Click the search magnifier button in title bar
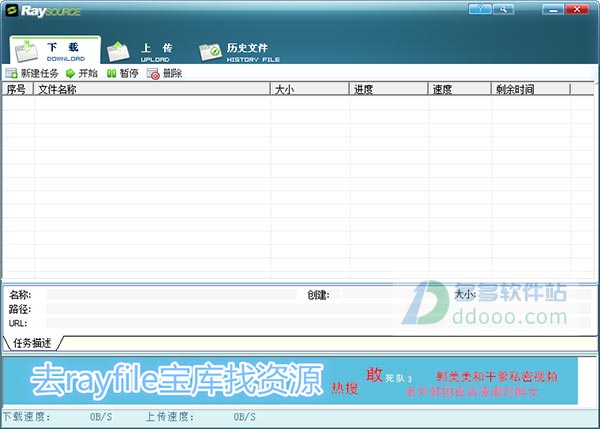 pos(504,9)
